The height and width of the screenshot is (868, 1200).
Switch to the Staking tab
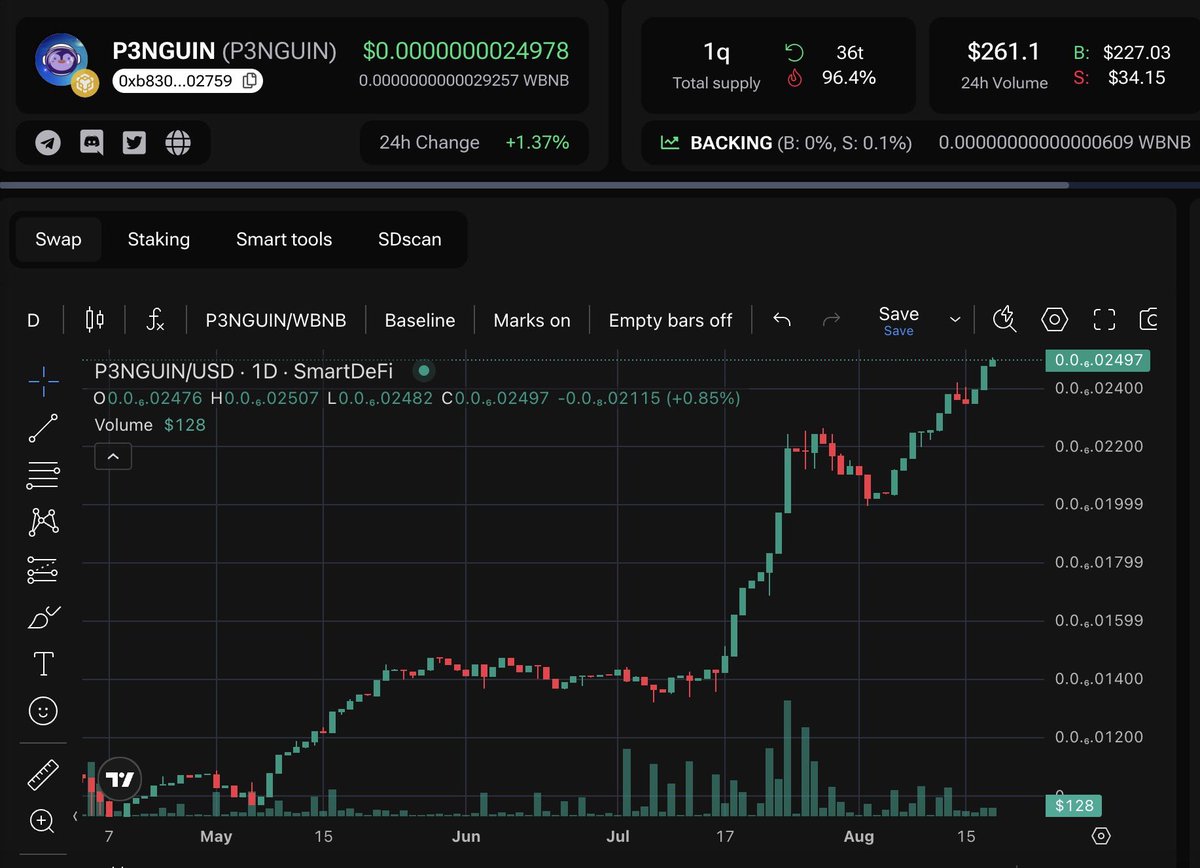tap(159, 239)
